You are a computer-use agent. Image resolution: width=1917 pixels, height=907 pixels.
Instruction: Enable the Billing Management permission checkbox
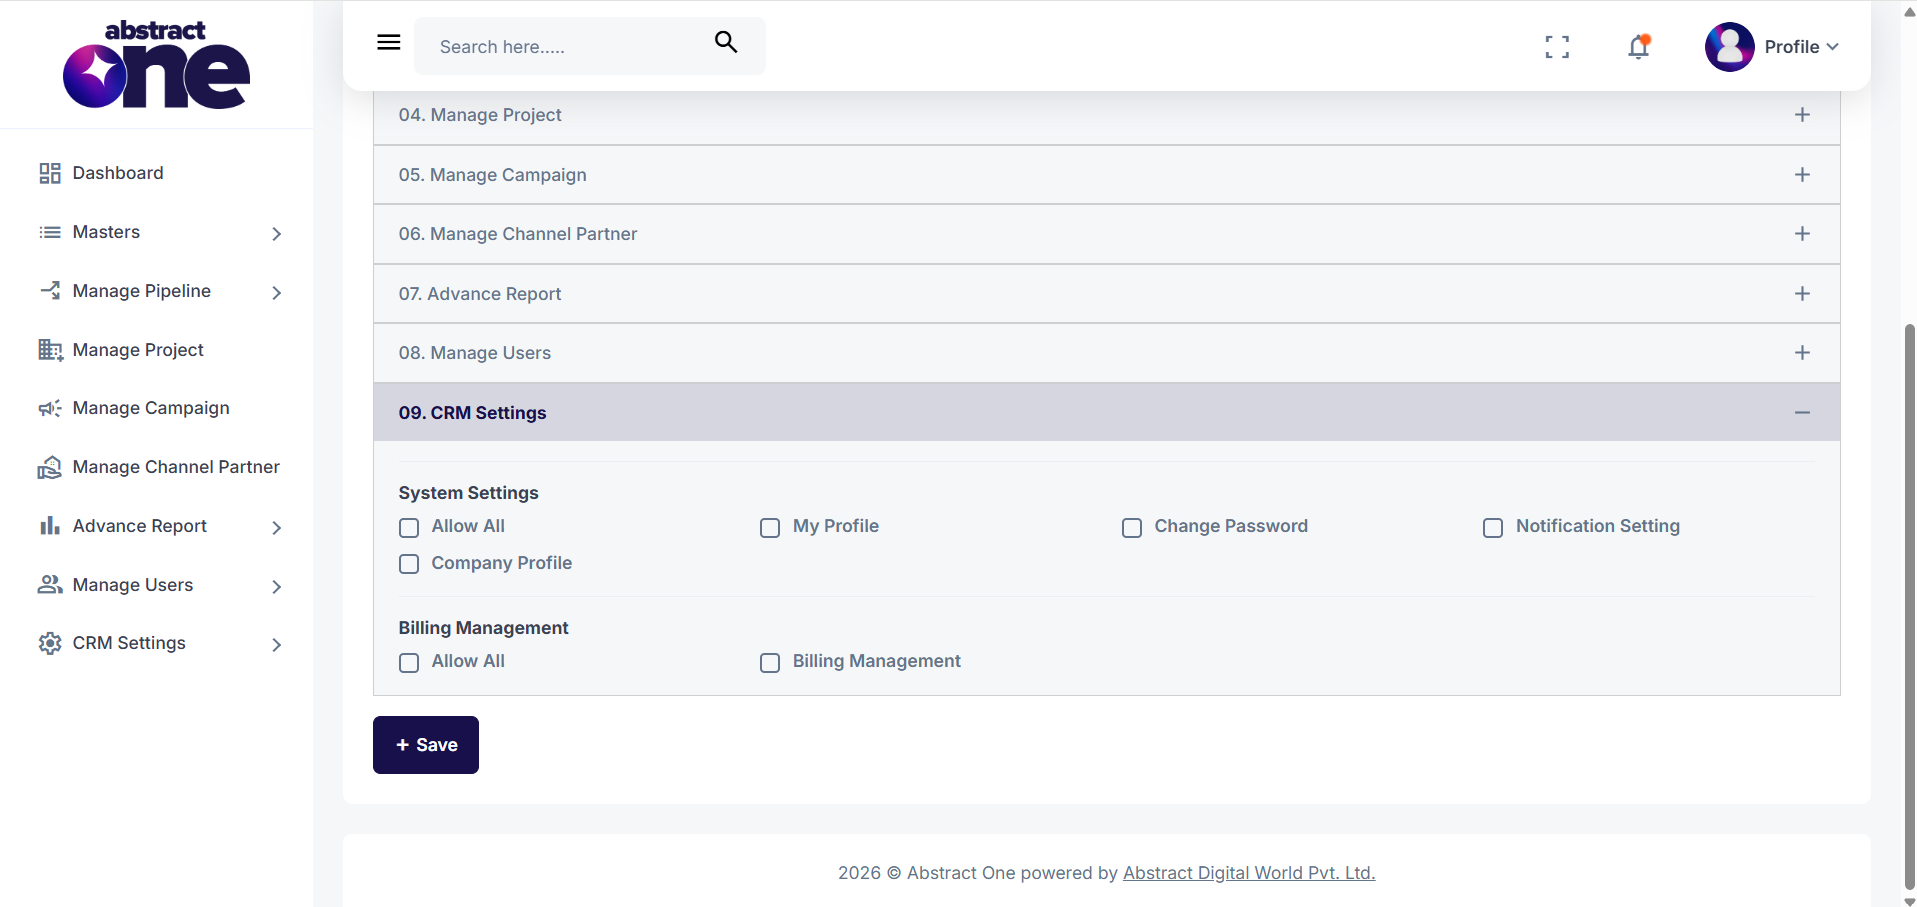pyautogui.click(x=770, y=662)
